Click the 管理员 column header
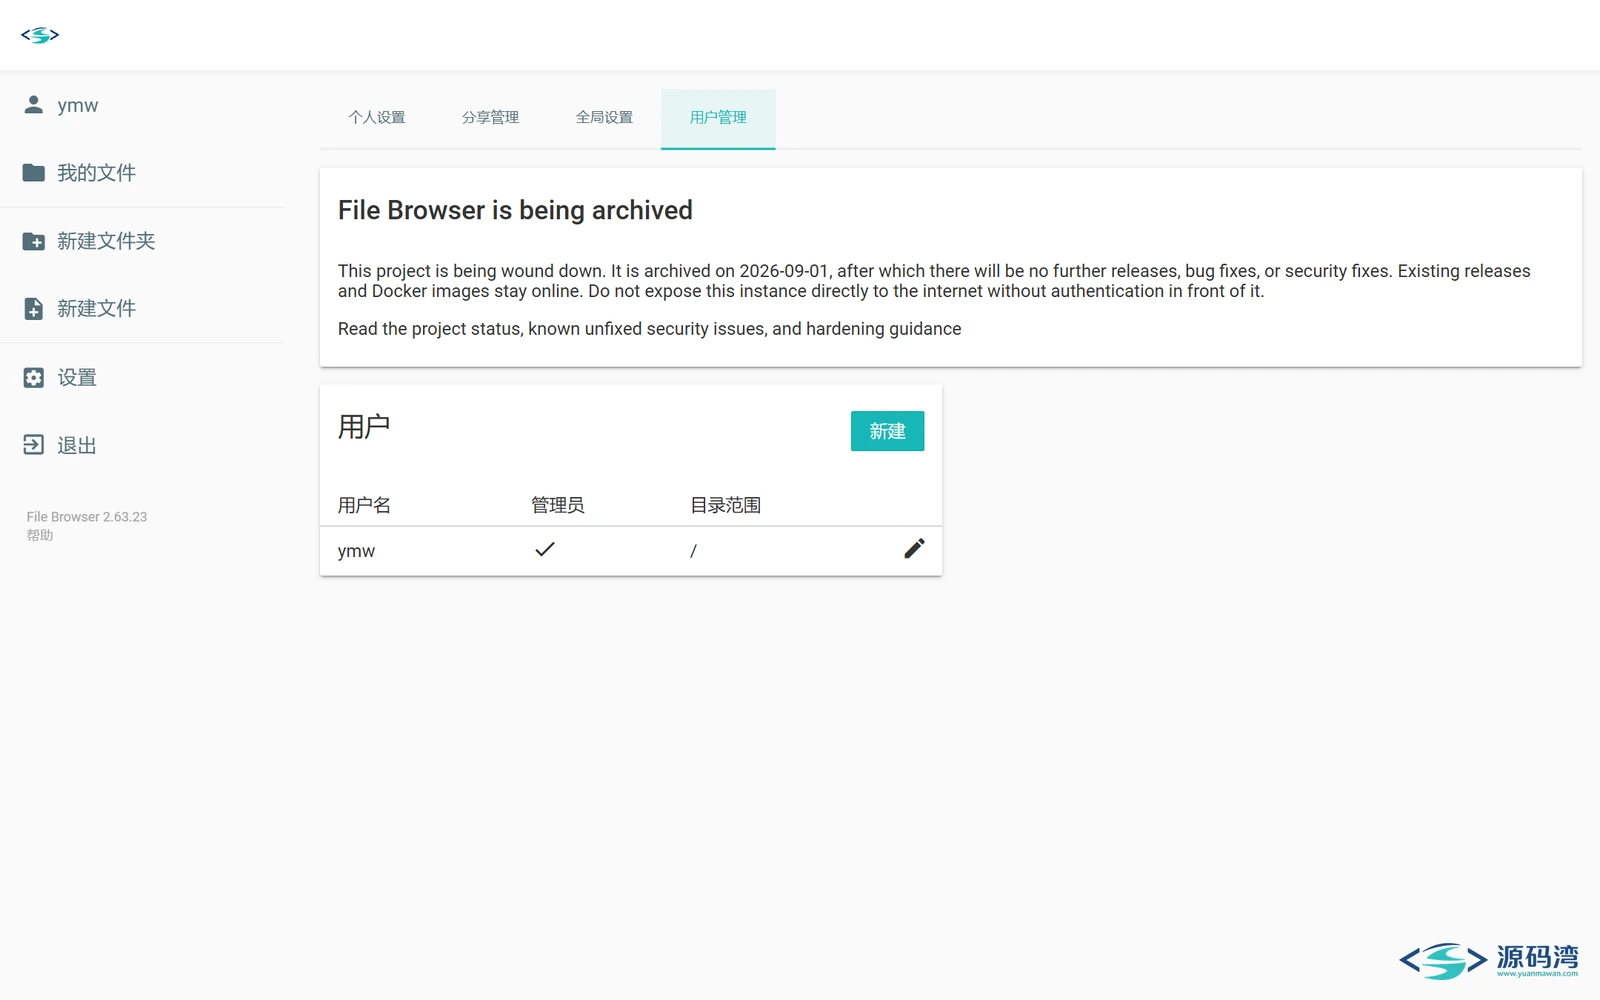 pyautogui.click(x=557, y=505)
